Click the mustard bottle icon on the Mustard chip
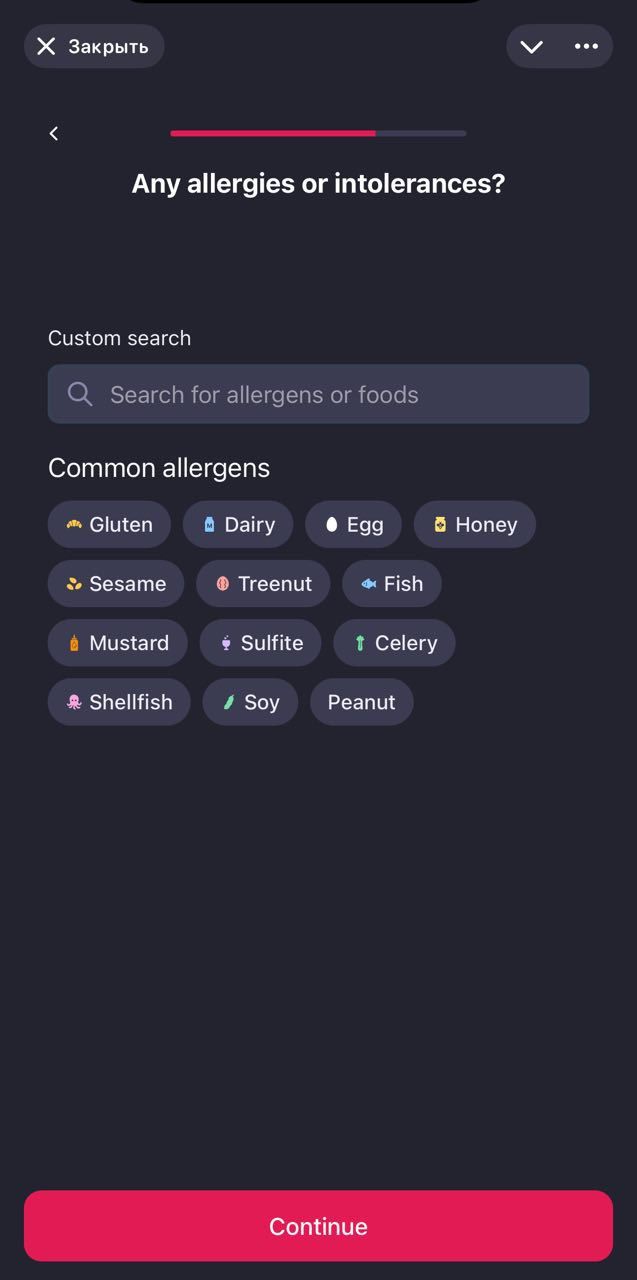This screenshot has height=1280, width=637. coord(72,642)
